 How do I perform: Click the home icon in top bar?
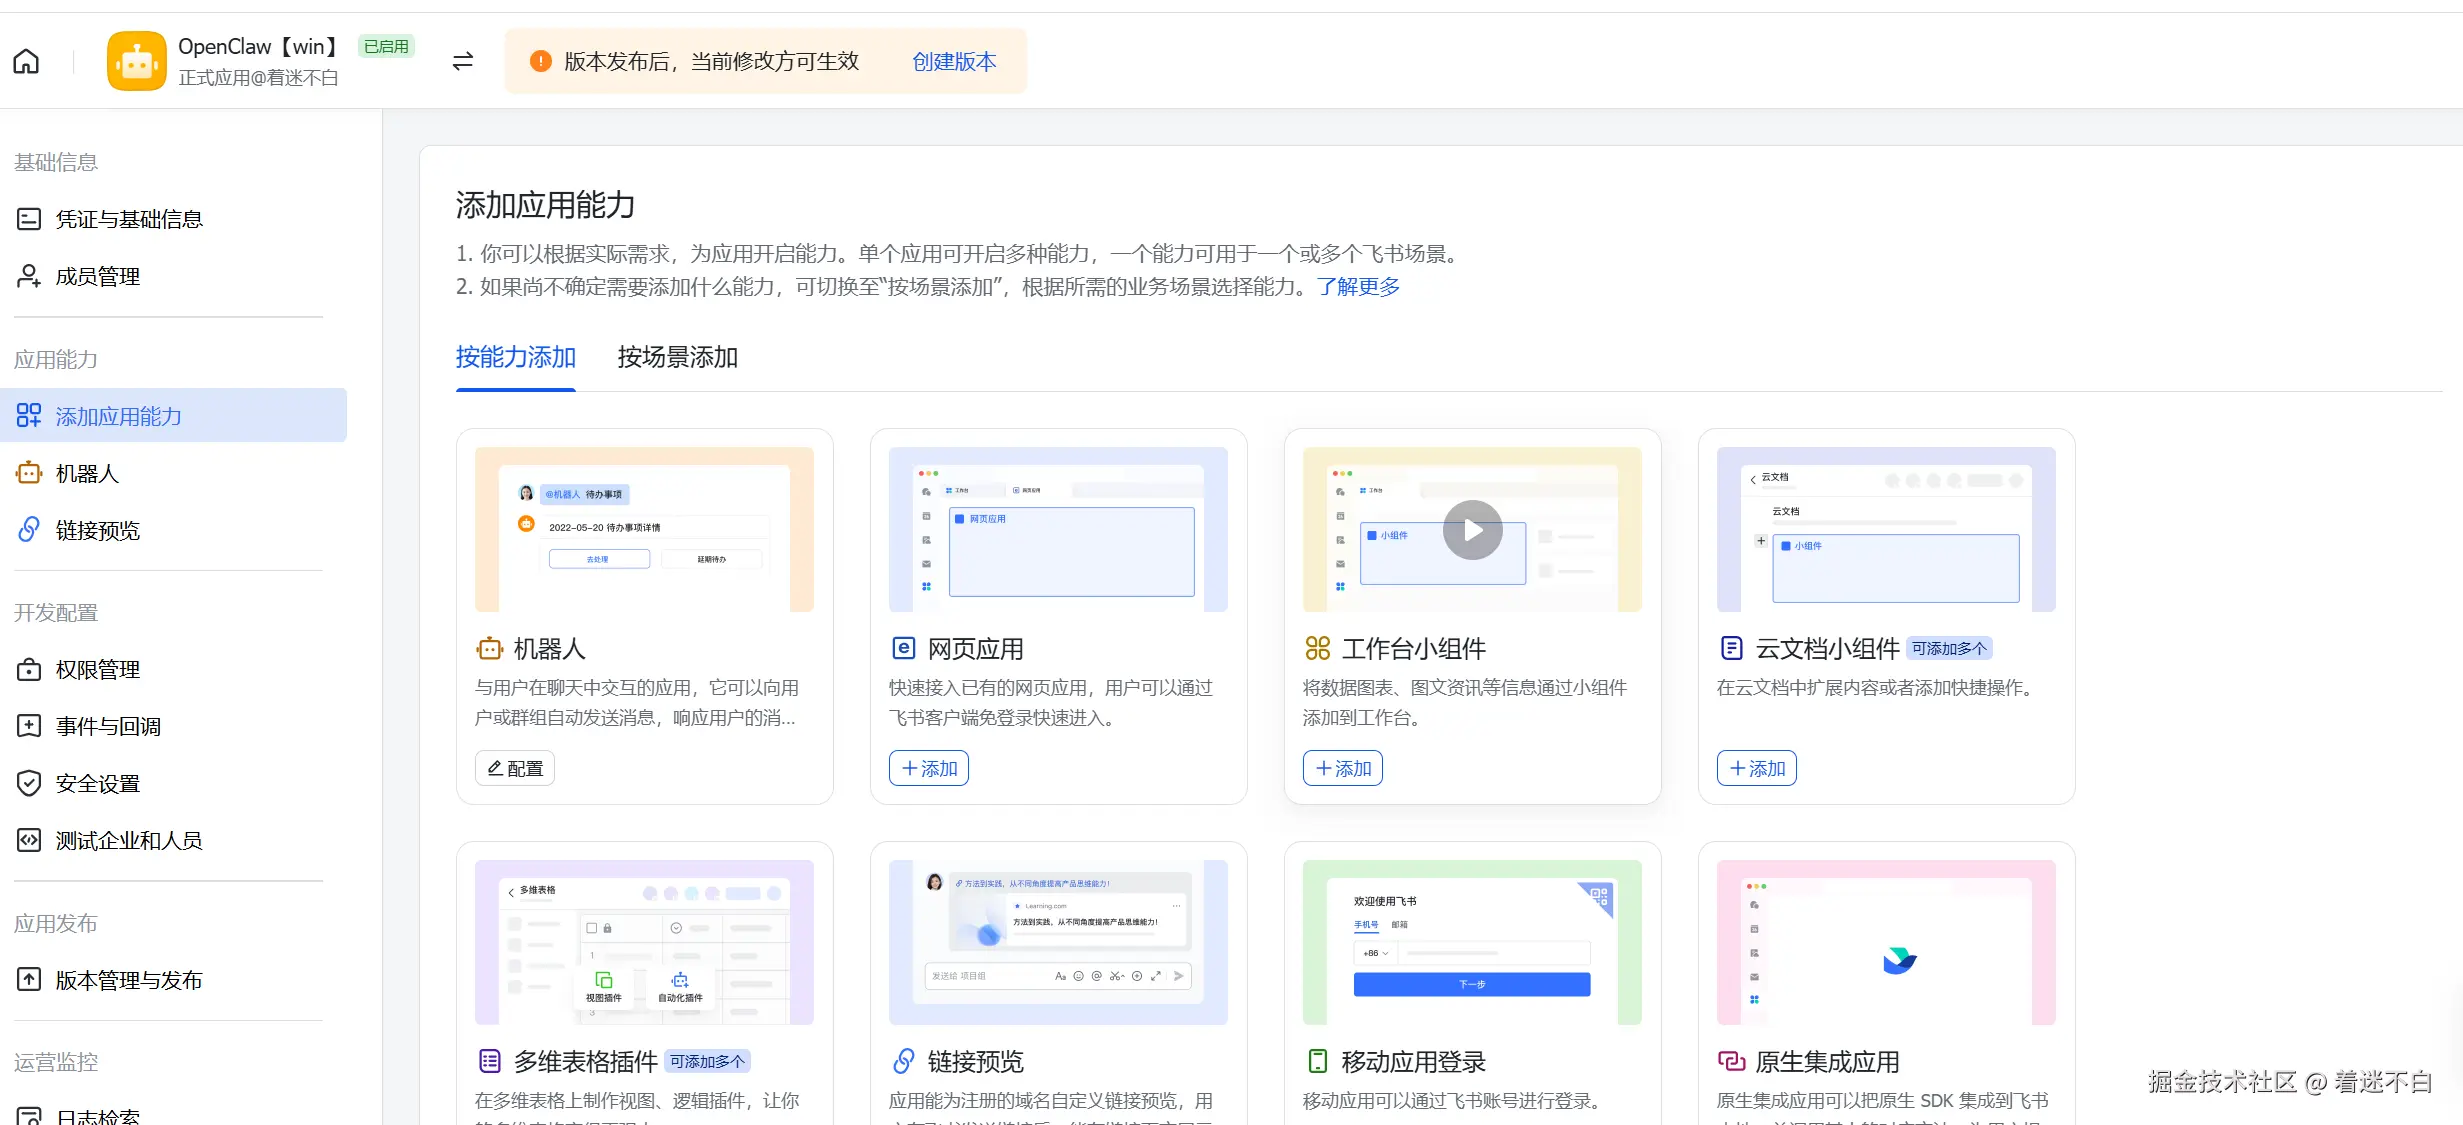(x=26, y=61)
